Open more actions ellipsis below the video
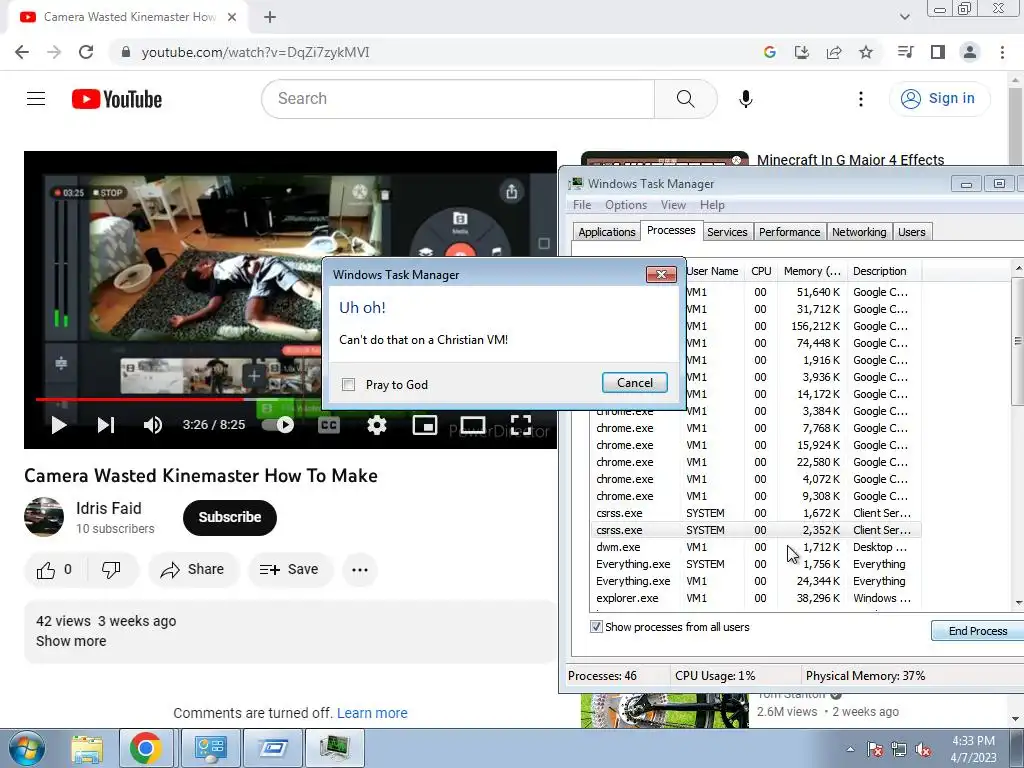Image resolution: width=1024 pixels, height=768 pixels. [x=360, y=569]
